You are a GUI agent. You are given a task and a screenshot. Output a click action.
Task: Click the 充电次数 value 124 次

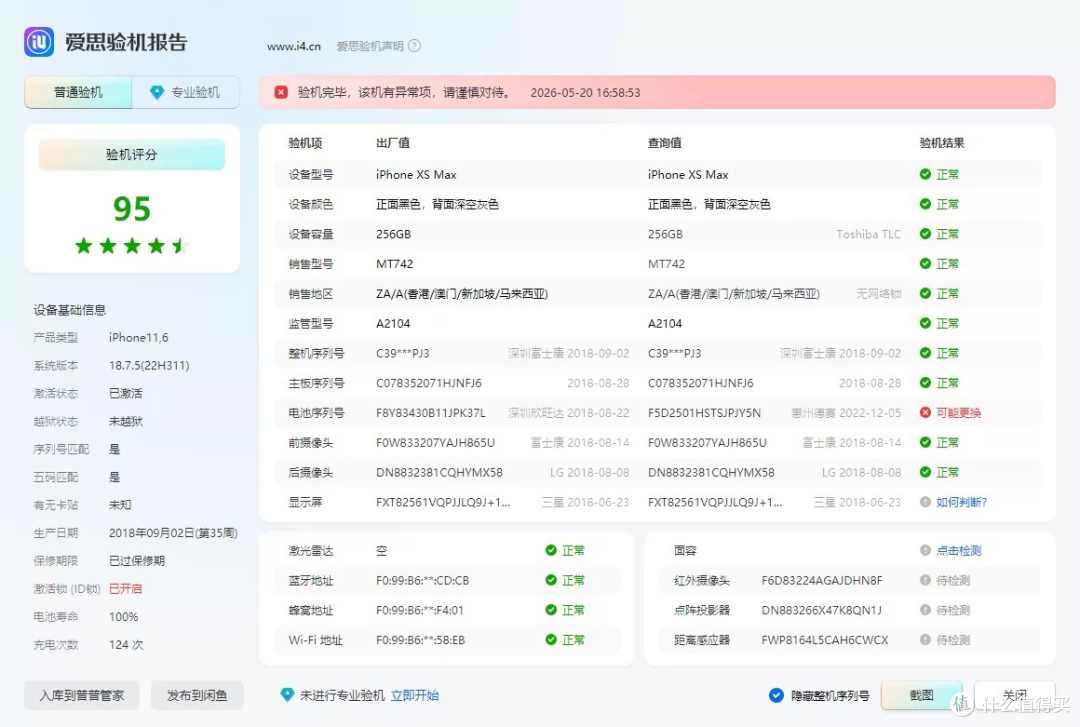coord(126,644)
